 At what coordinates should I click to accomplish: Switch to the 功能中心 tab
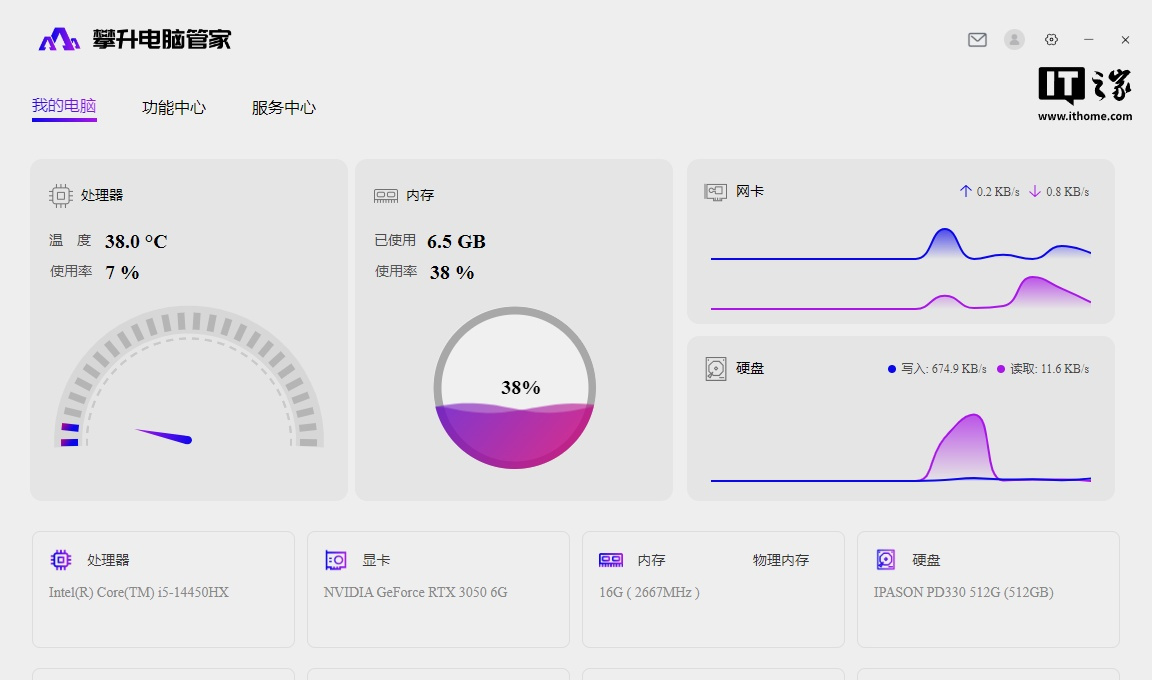pos(174,108)
